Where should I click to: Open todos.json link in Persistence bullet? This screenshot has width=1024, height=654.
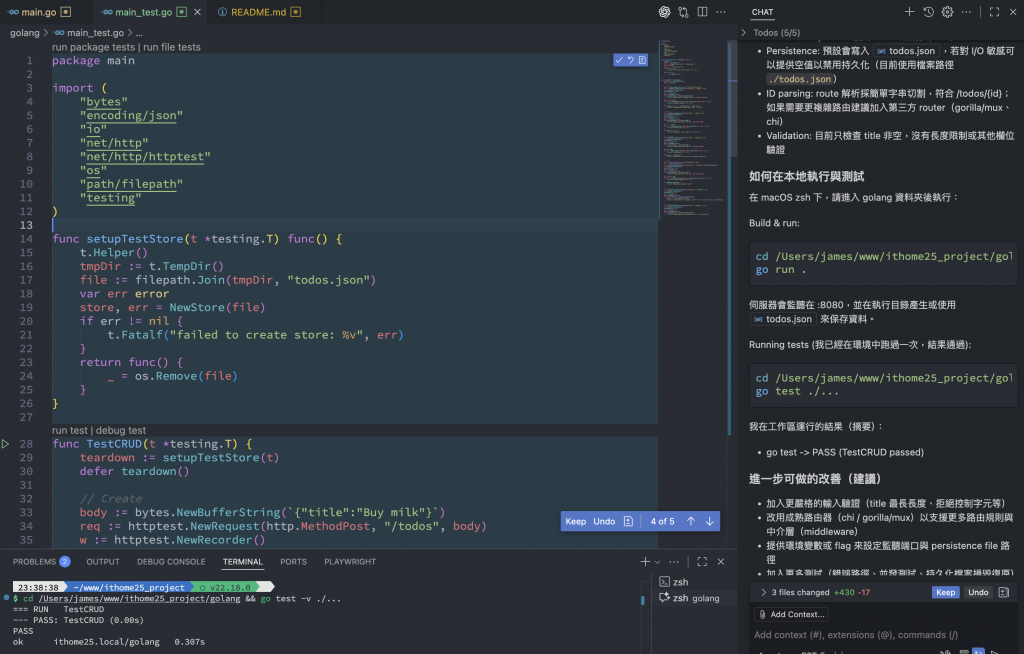click(x=906, y=51)
